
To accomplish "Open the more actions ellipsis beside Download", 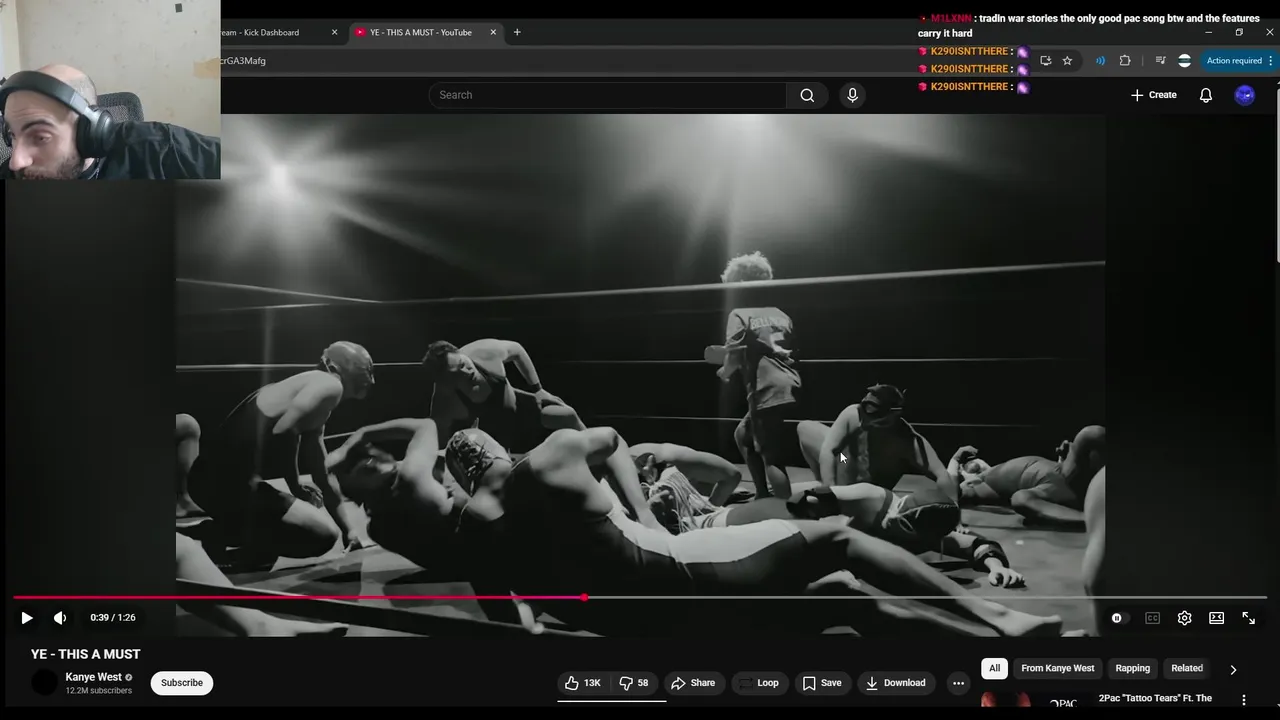I will coord(958,683).
